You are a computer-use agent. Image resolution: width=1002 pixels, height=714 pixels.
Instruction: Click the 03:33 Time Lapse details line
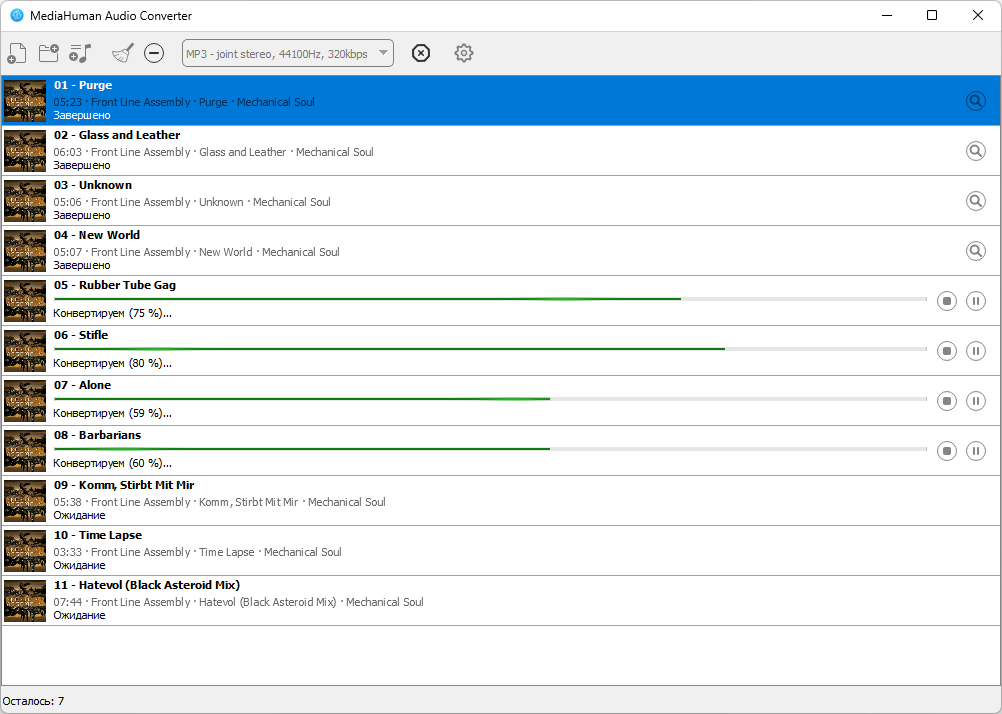(x=197, y=552)
